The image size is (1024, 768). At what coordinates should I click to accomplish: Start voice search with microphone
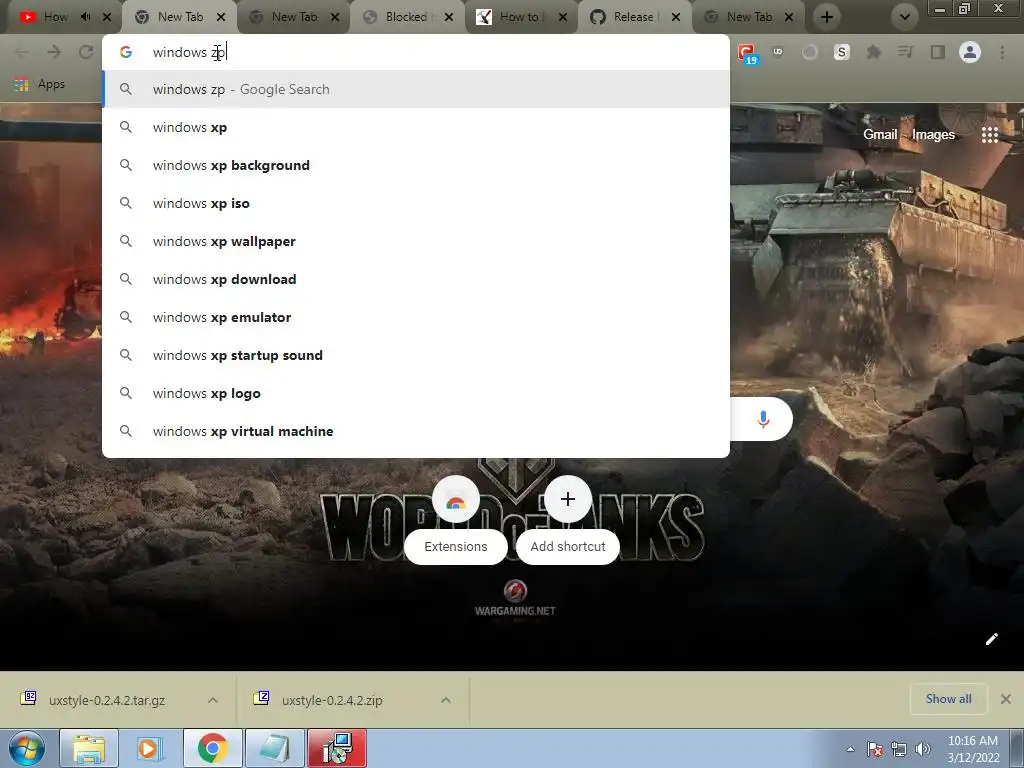click(763, 419)
